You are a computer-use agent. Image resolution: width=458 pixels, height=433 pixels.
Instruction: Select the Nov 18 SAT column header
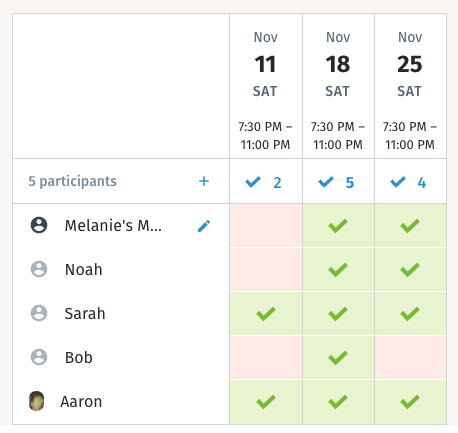tap(338, 86)
